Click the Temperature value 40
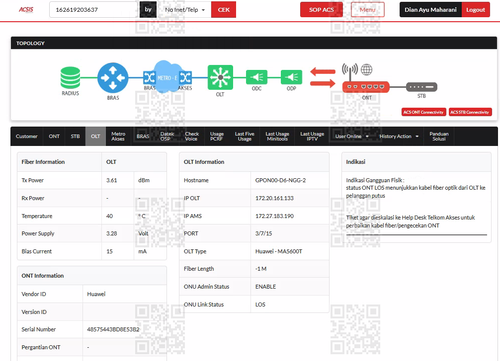The height and width of the screenshot is (361, 500). (x=109, y=216)
